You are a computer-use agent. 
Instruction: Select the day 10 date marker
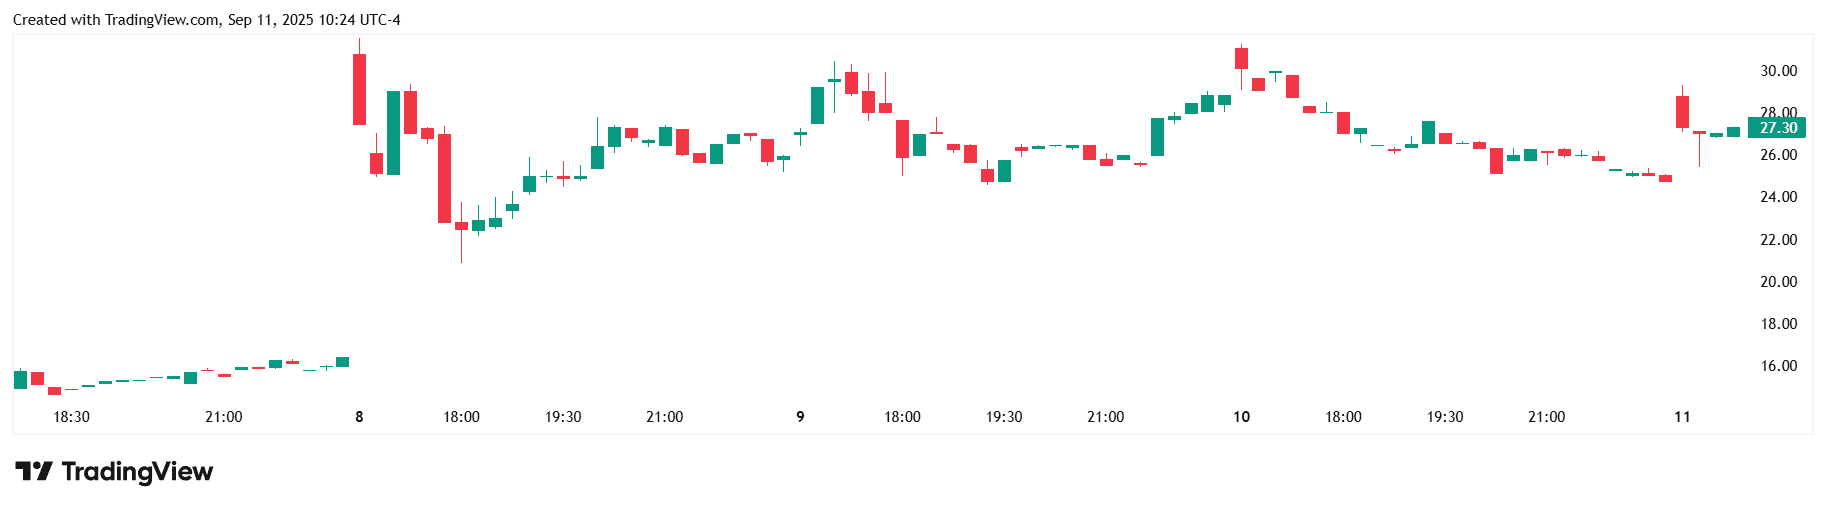[x=1241, y=417]
